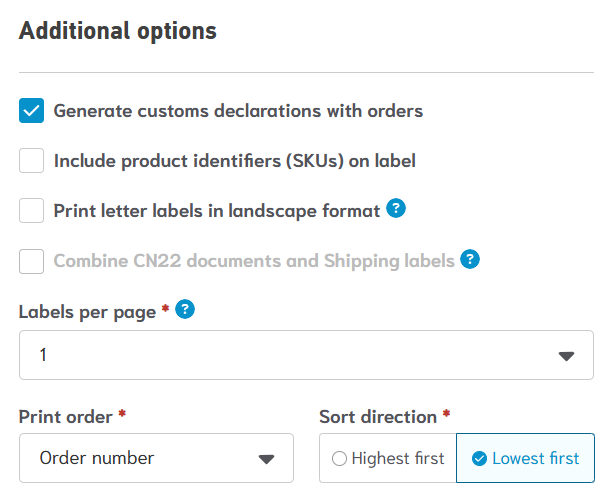
Task: Select the Highest first sort direction
Action: (x=387, y=459)
